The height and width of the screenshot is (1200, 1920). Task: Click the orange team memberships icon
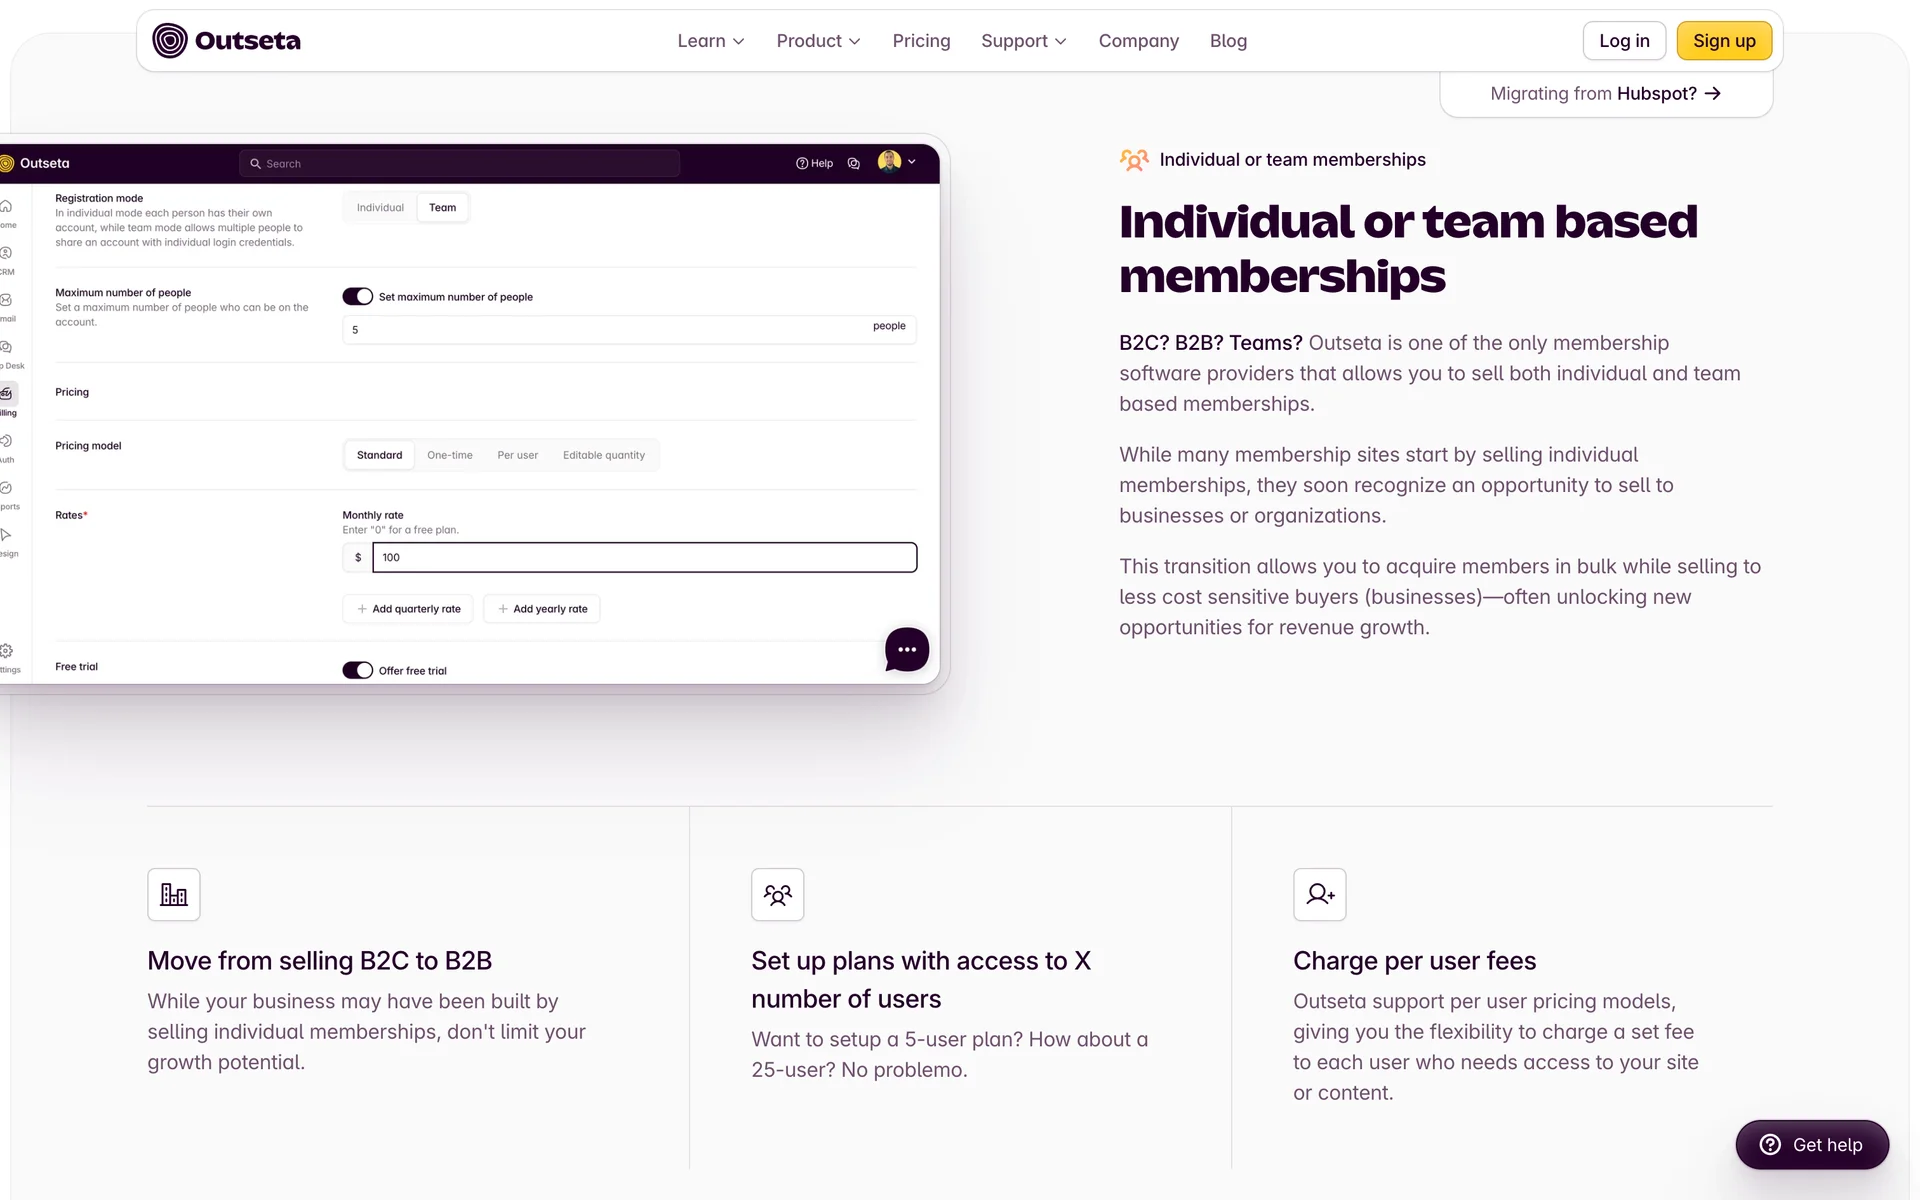click(1134, 160)
